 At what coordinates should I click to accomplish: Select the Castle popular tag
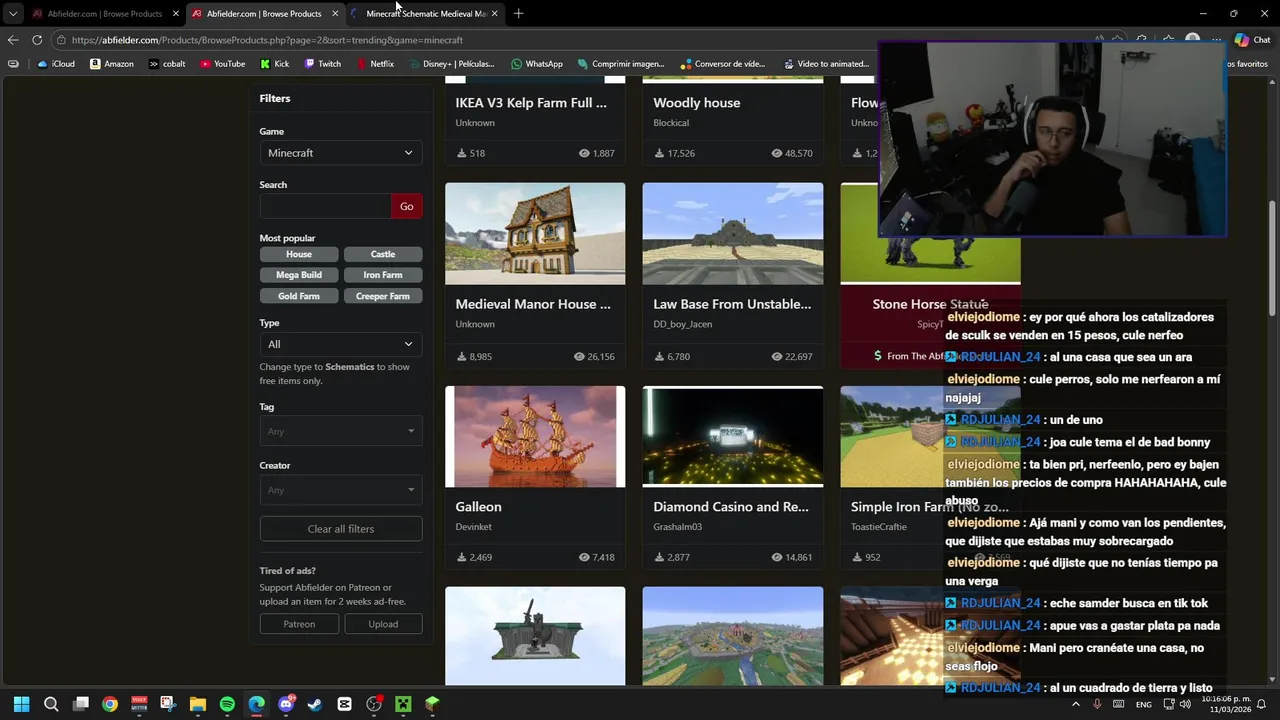coord(383,254)
